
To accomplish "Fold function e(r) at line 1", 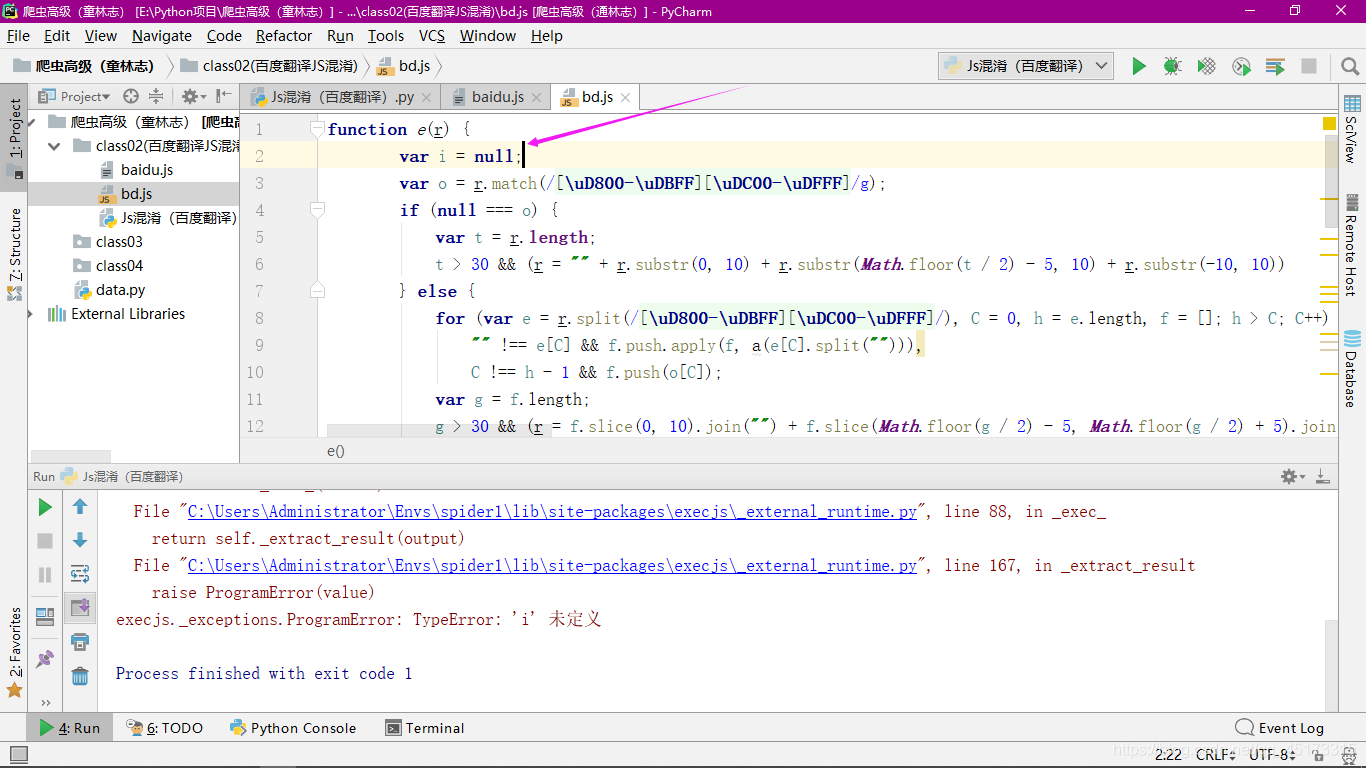I will [x=318, y=129].
